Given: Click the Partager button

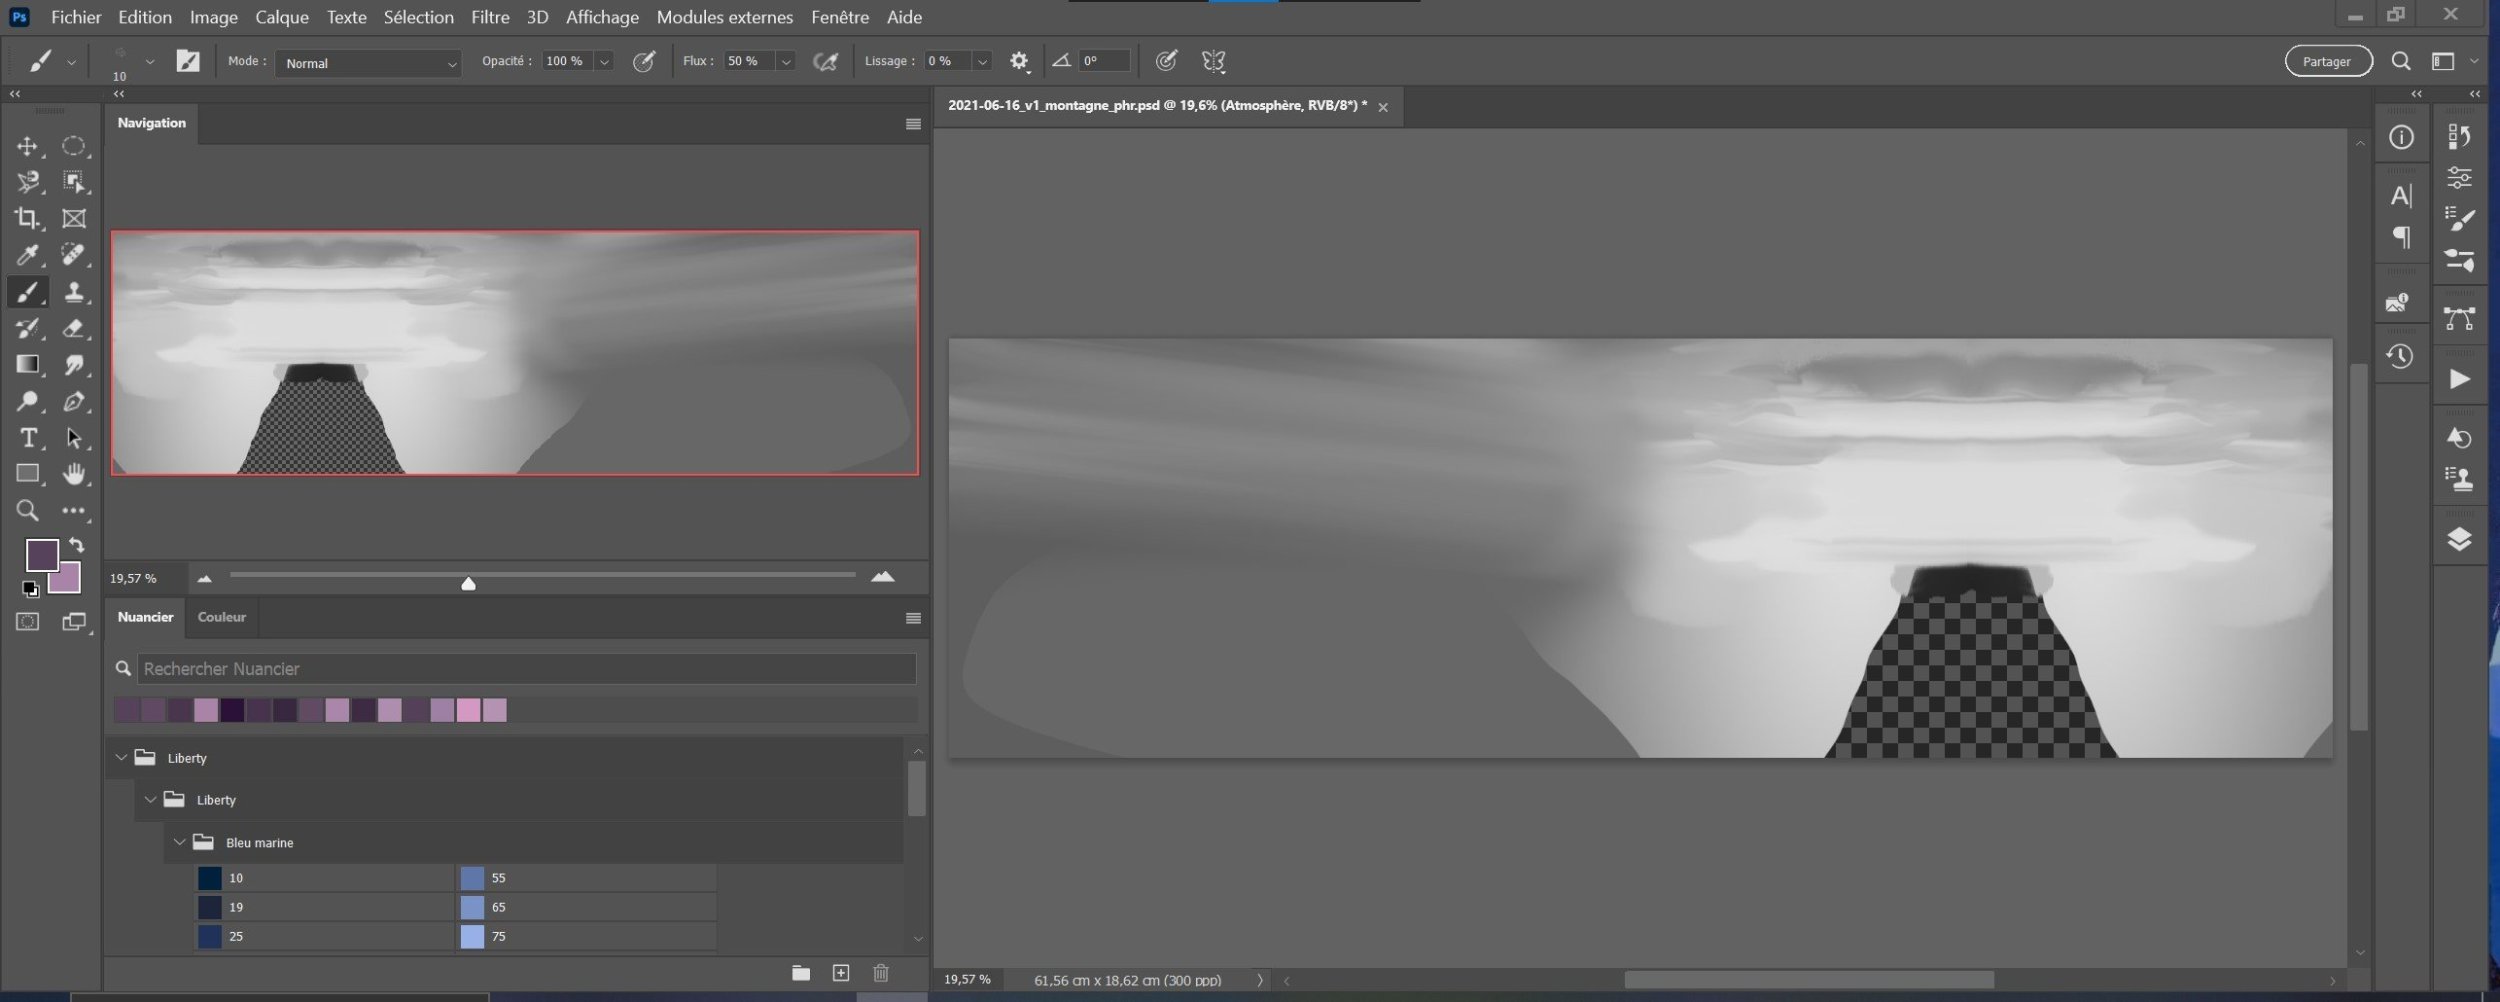Looking at the screenshot, I should 2327,62.
